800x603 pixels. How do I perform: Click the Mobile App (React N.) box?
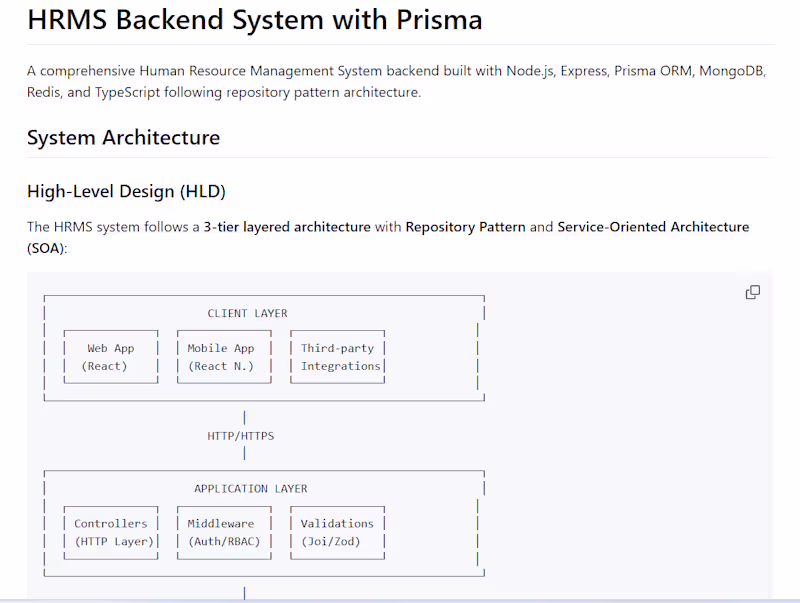pos(224,357)
